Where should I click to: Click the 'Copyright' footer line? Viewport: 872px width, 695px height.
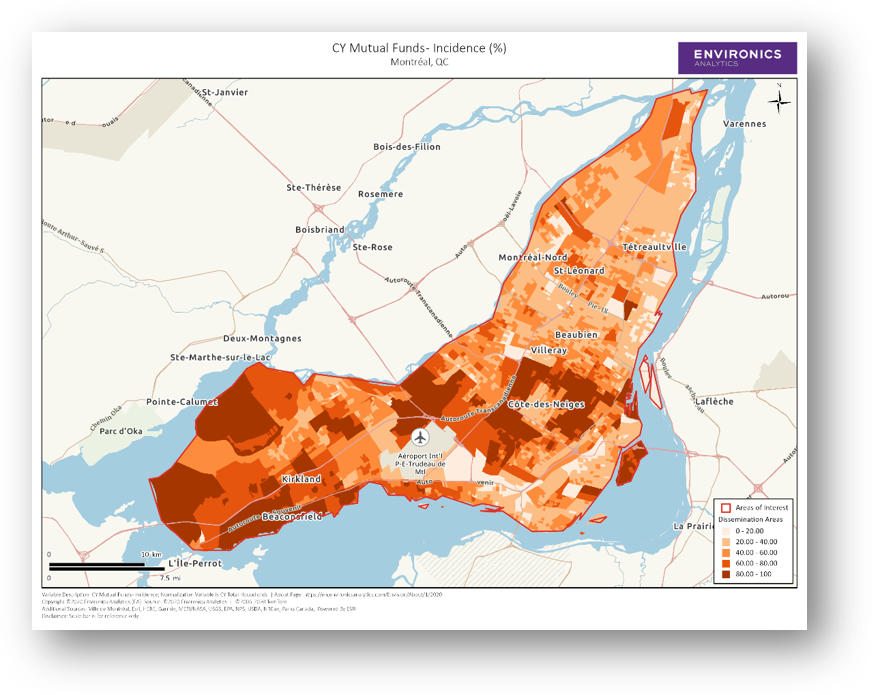(x=165, y=602)
